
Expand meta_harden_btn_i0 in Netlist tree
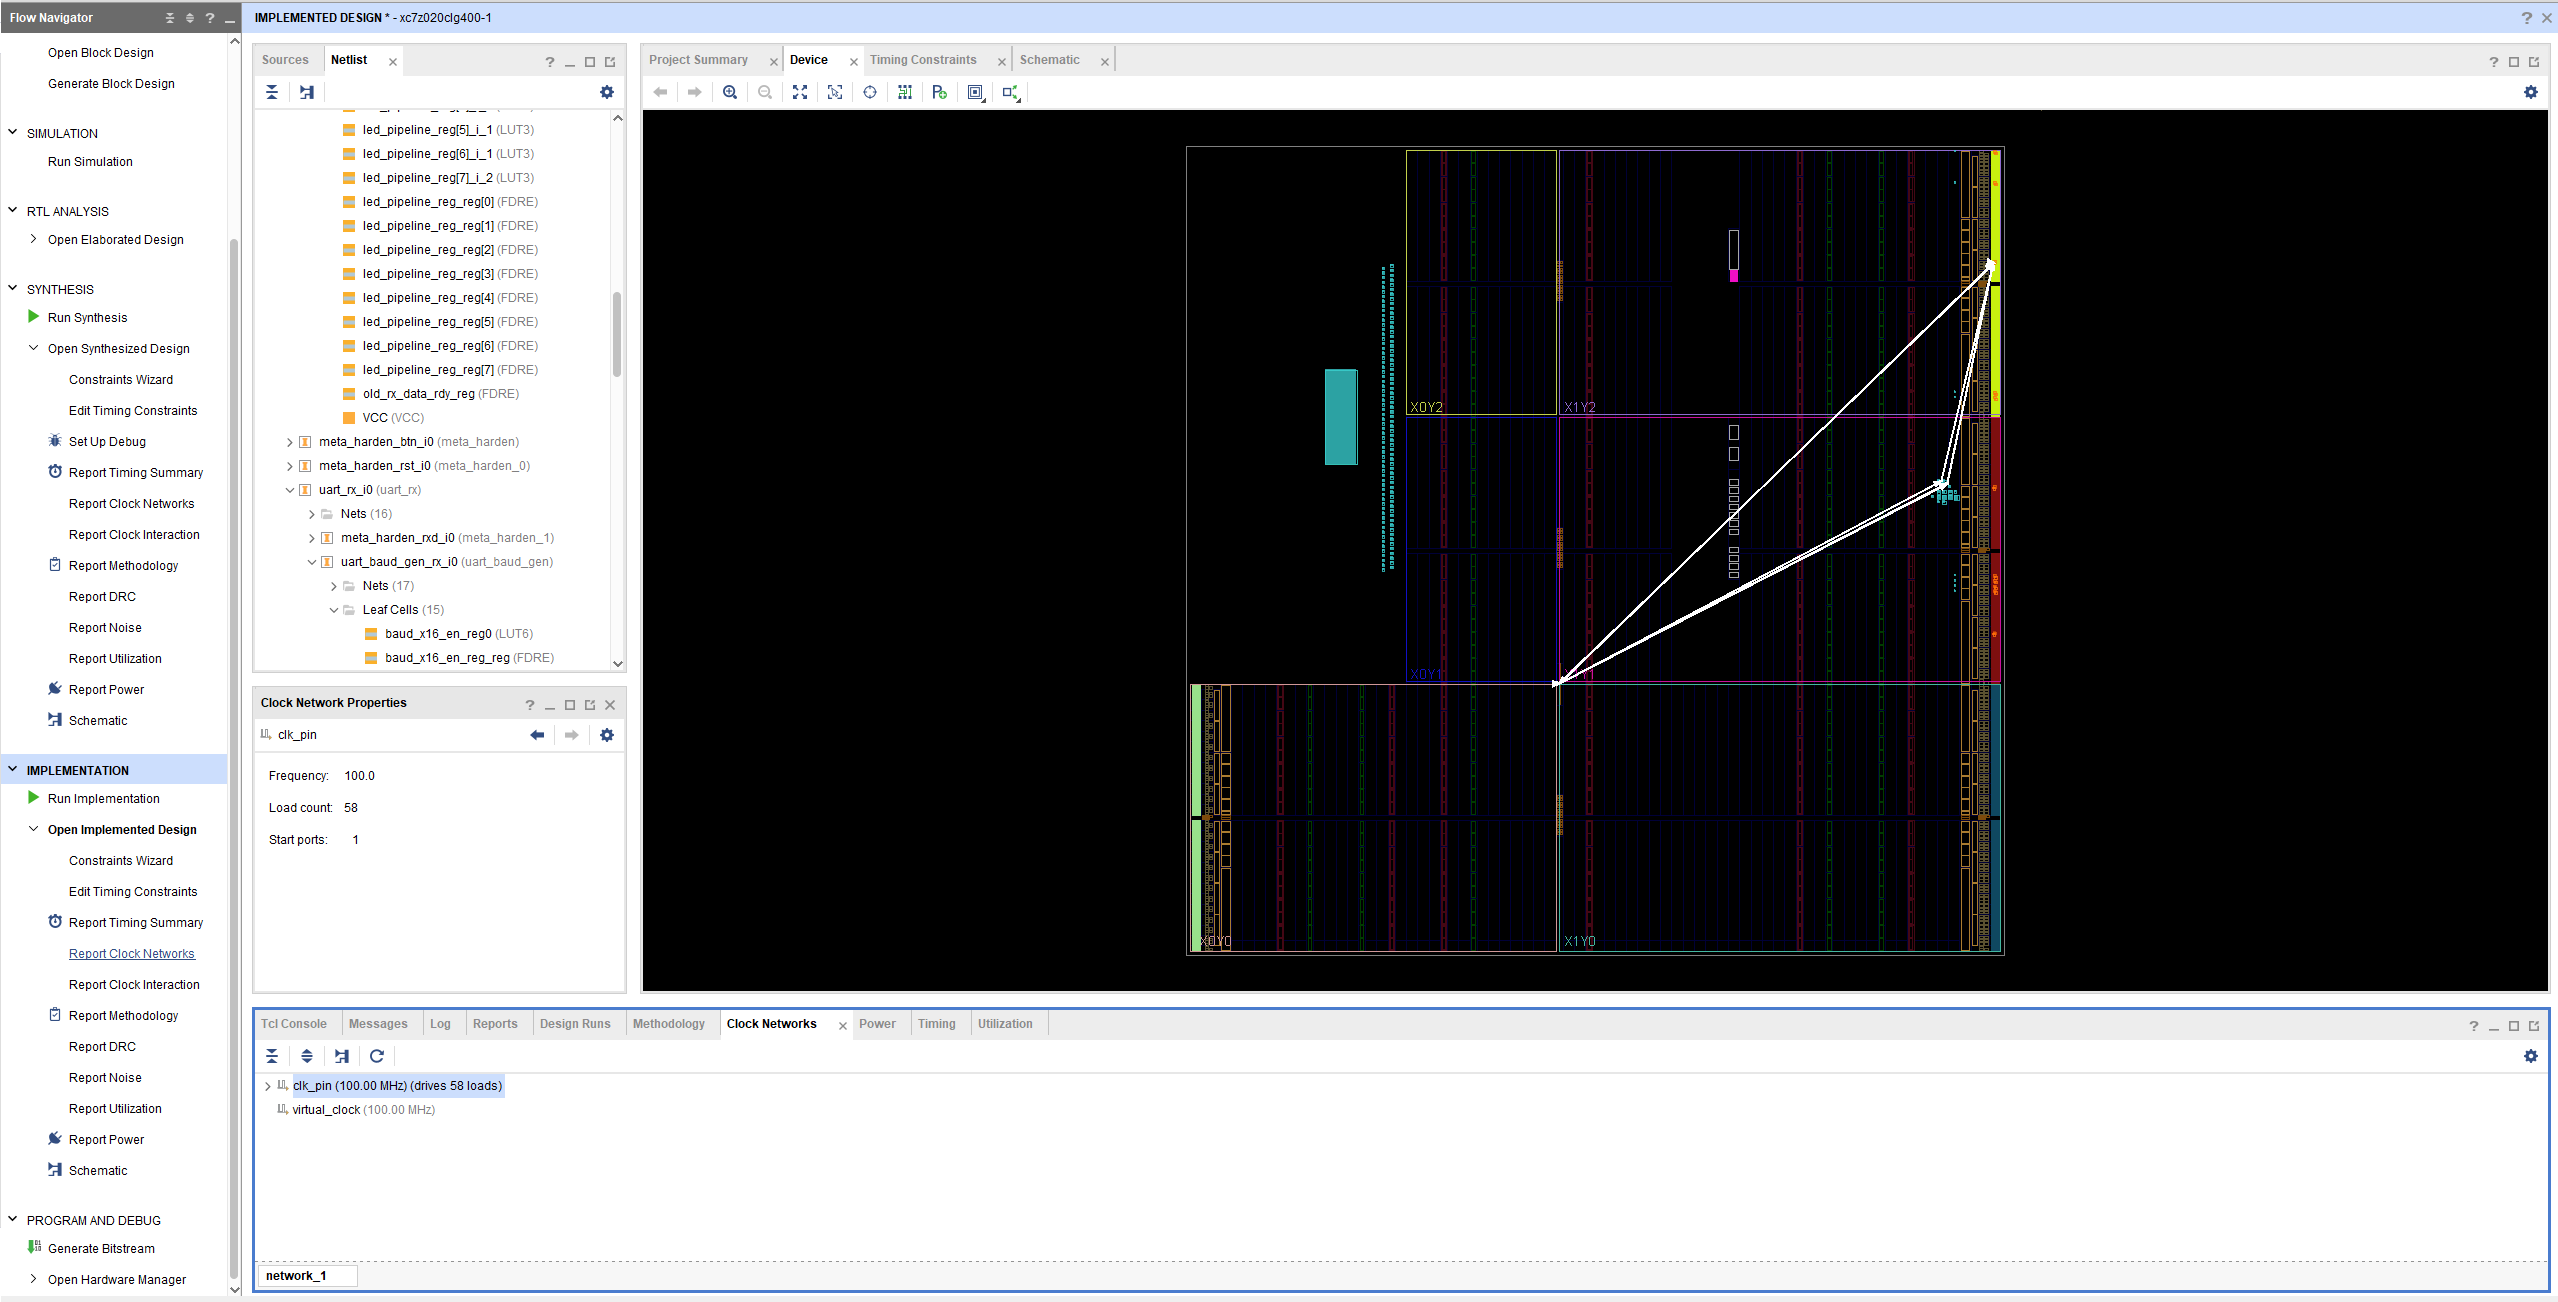tap(290, 442)
